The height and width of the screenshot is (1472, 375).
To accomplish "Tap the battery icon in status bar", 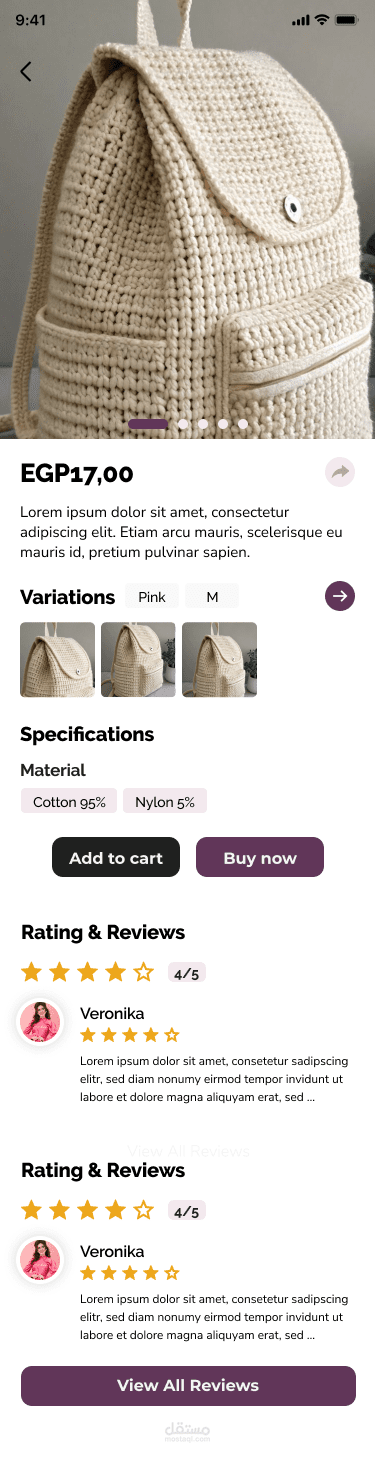I will coord(346,20).
